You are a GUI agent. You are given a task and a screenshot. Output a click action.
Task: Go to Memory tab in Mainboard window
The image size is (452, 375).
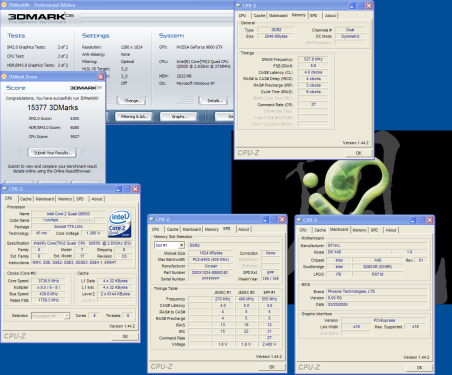(x=359, y=230)
